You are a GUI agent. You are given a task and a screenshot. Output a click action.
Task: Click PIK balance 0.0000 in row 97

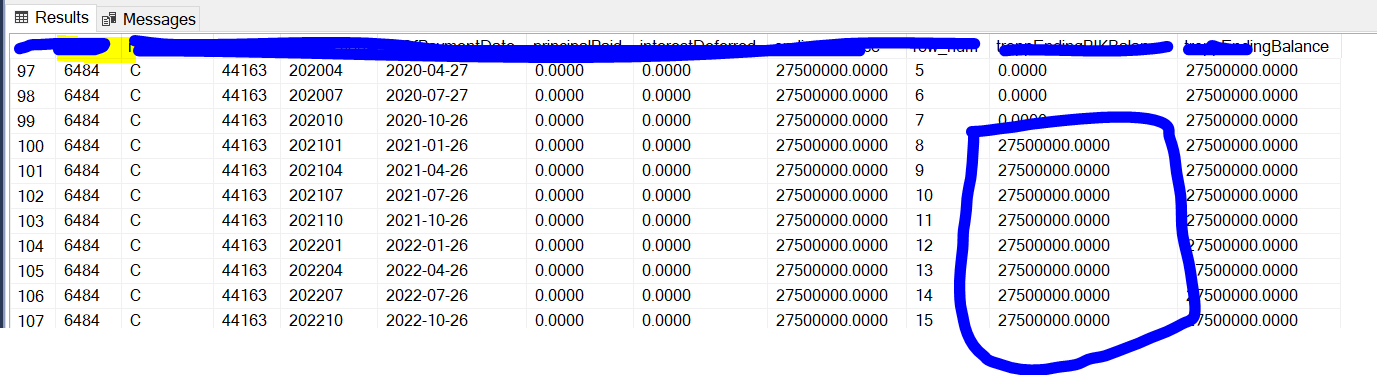click(1083, 71)
